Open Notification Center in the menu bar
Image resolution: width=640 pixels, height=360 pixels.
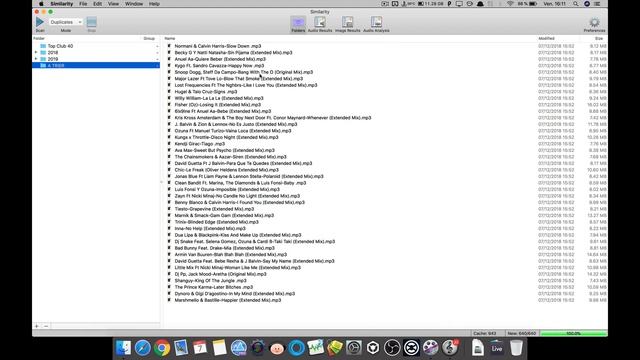[x=597, y=4]
